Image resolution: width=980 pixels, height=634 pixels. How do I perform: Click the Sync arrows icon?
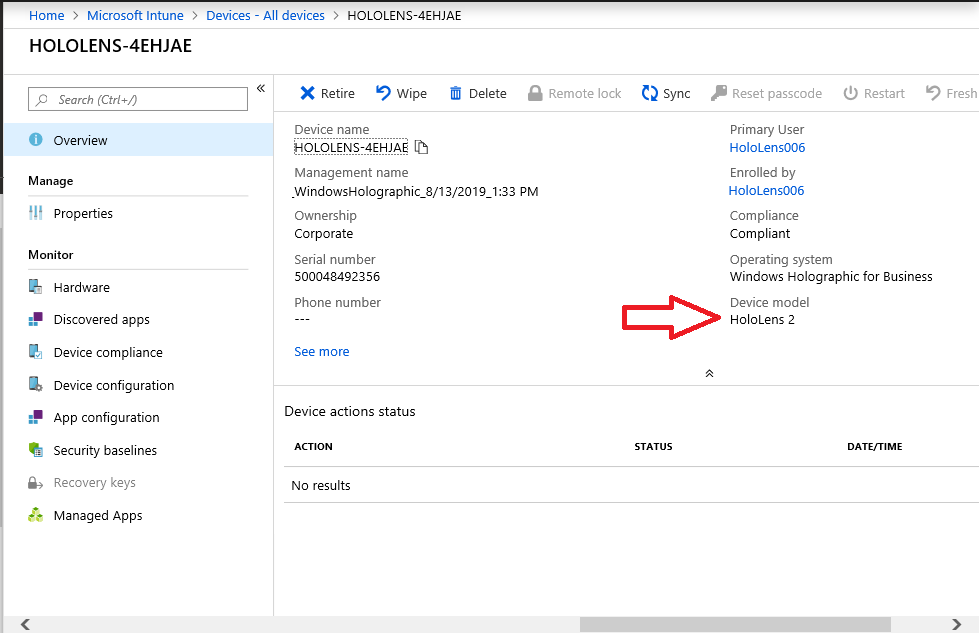pyautogui.click(x=650, y=93)
